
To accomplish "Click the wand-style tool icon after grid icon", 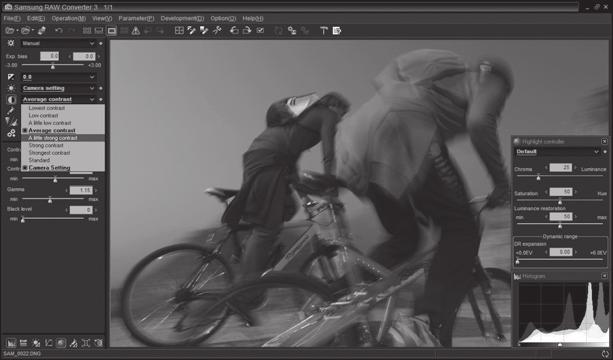I will click(x=192, y=30).
